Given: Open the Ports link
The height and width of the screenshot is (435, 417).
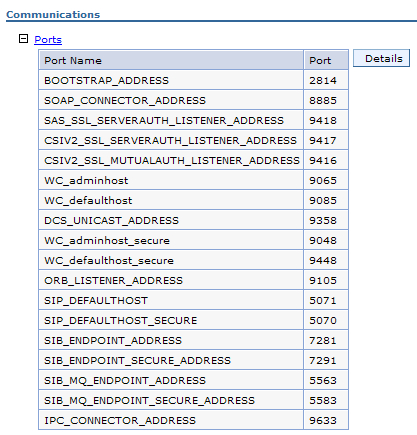Looking at the screenshot, I should (48, 40).
